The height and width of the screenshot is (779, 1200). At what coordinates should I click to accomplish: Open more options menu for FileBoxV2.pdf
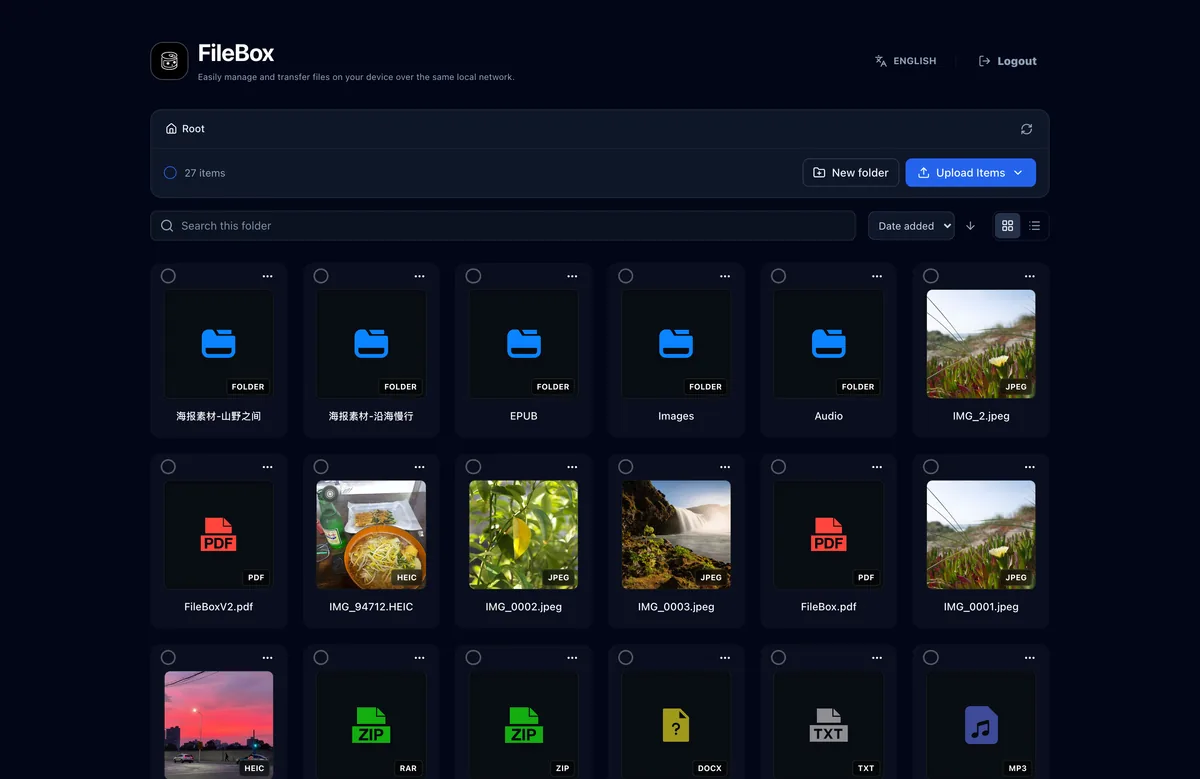pyautogui.click(x=267, y=467)
